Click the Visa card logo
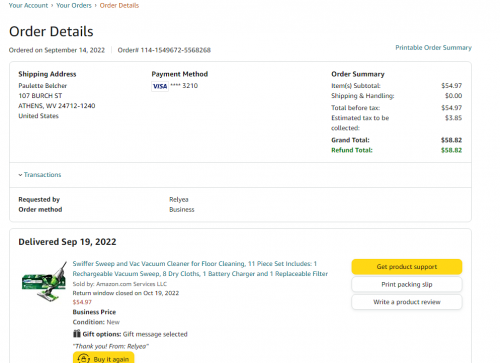 pyautogui.click(x=160, y=86)
